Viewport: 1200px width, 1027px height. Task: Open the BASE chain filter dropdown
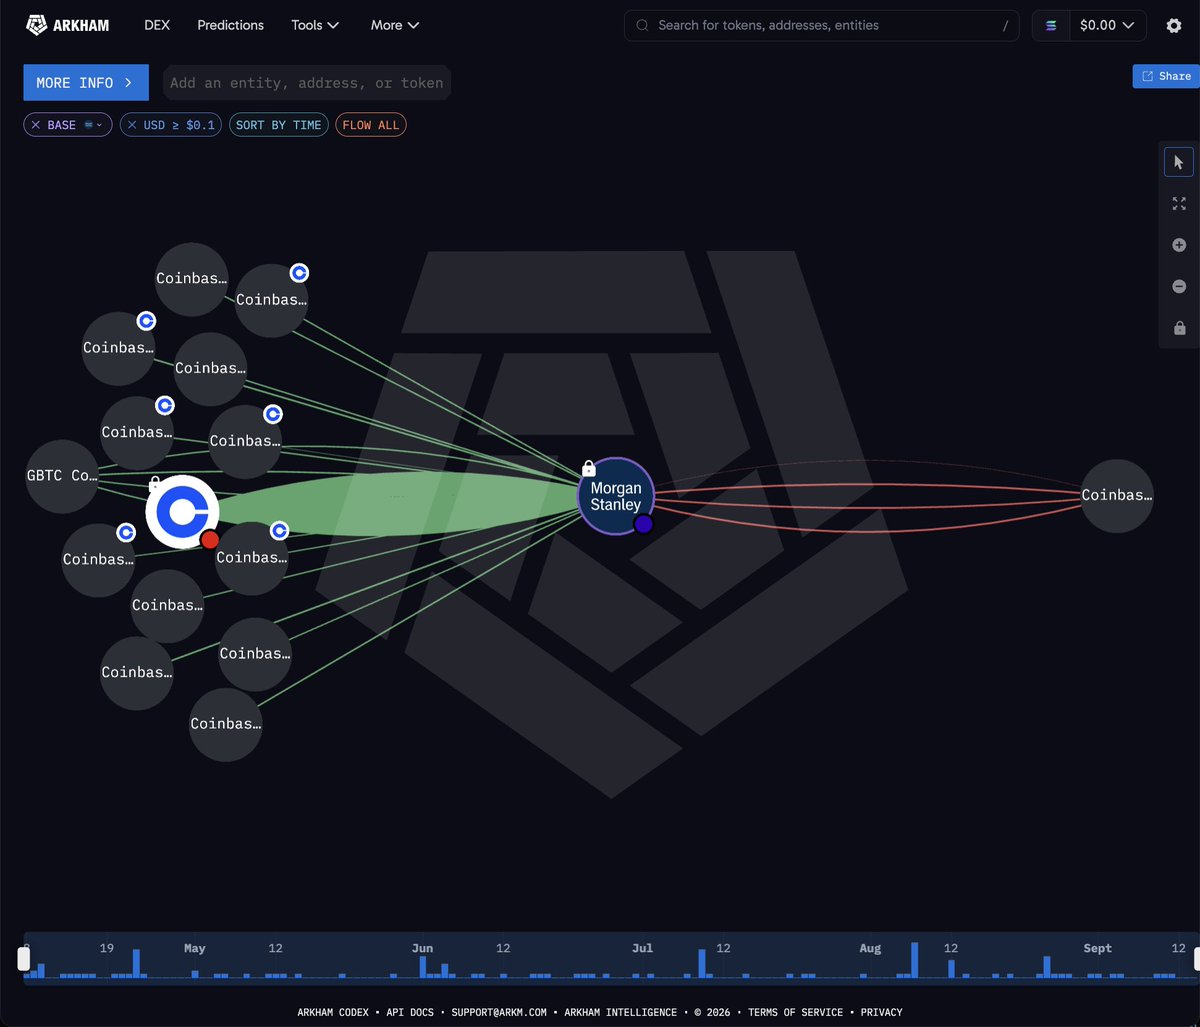[92, 125]
